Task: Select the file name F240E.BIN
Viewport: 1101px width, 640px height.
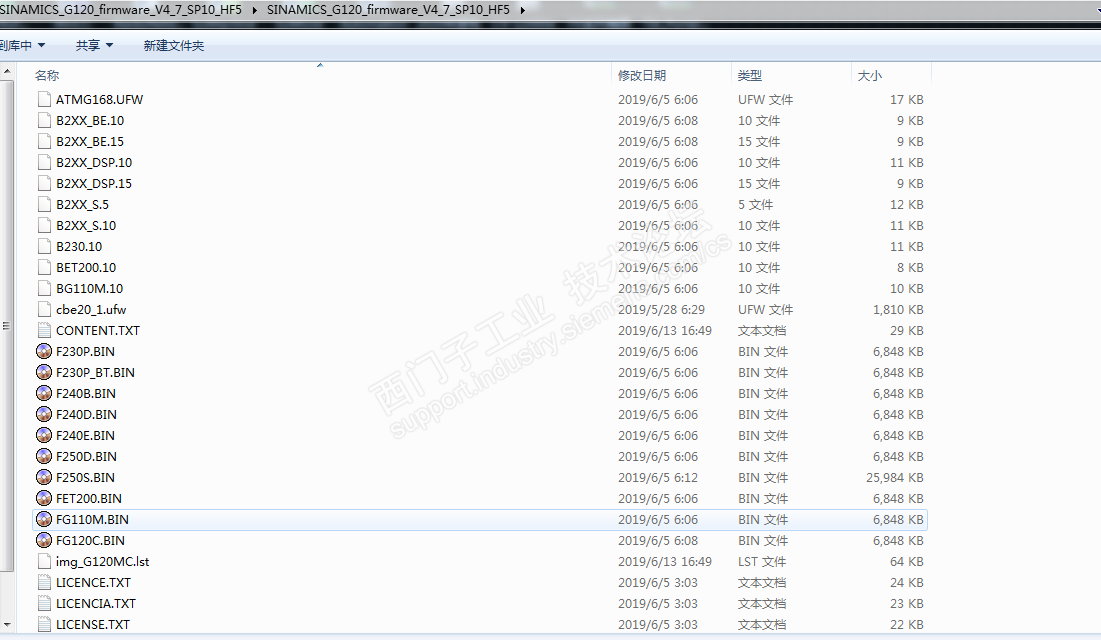Action: (x=85, y=436)
